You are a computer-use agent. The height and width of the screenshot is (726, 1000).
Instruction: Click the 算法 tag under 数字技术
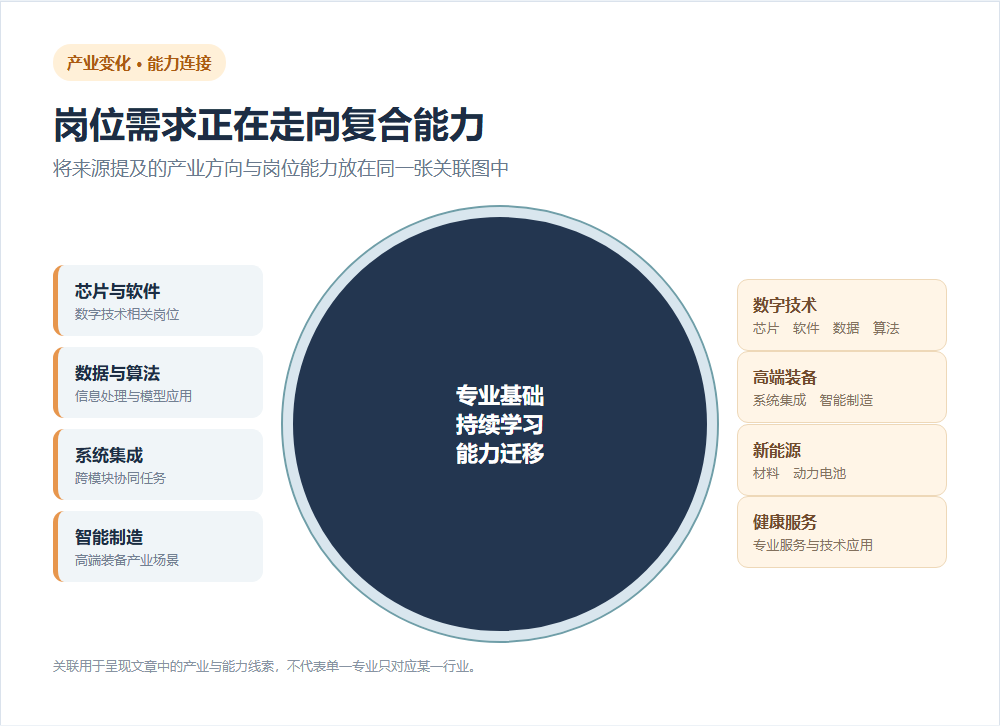[x=886, y=328]
